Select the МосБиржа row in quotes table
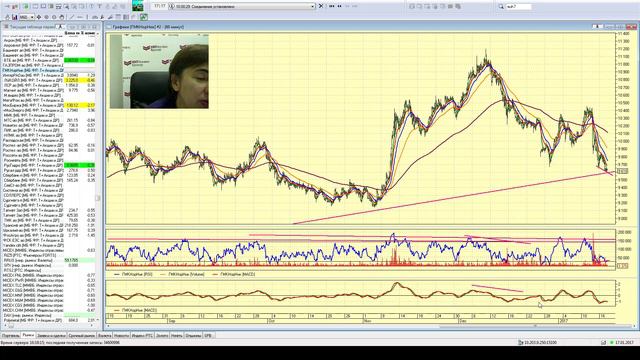 (x=49, y=105)
